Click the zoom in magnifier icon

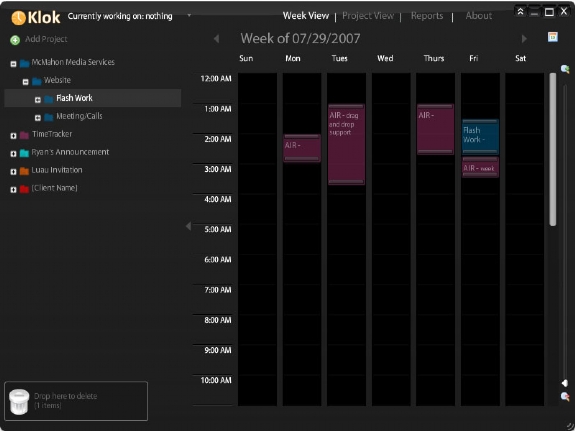tap(565, 69)
